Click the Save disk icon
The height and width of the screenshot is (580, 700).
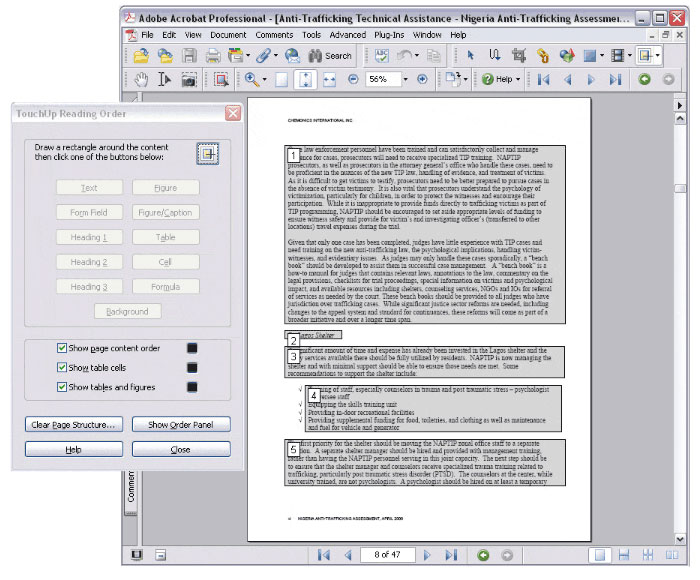(x=190, y=56)
